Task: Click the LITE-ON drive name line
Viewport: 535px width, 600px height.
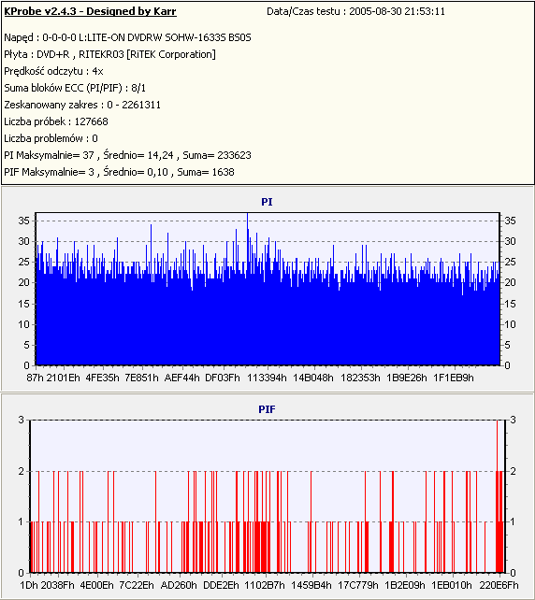Action: [127, 38]
